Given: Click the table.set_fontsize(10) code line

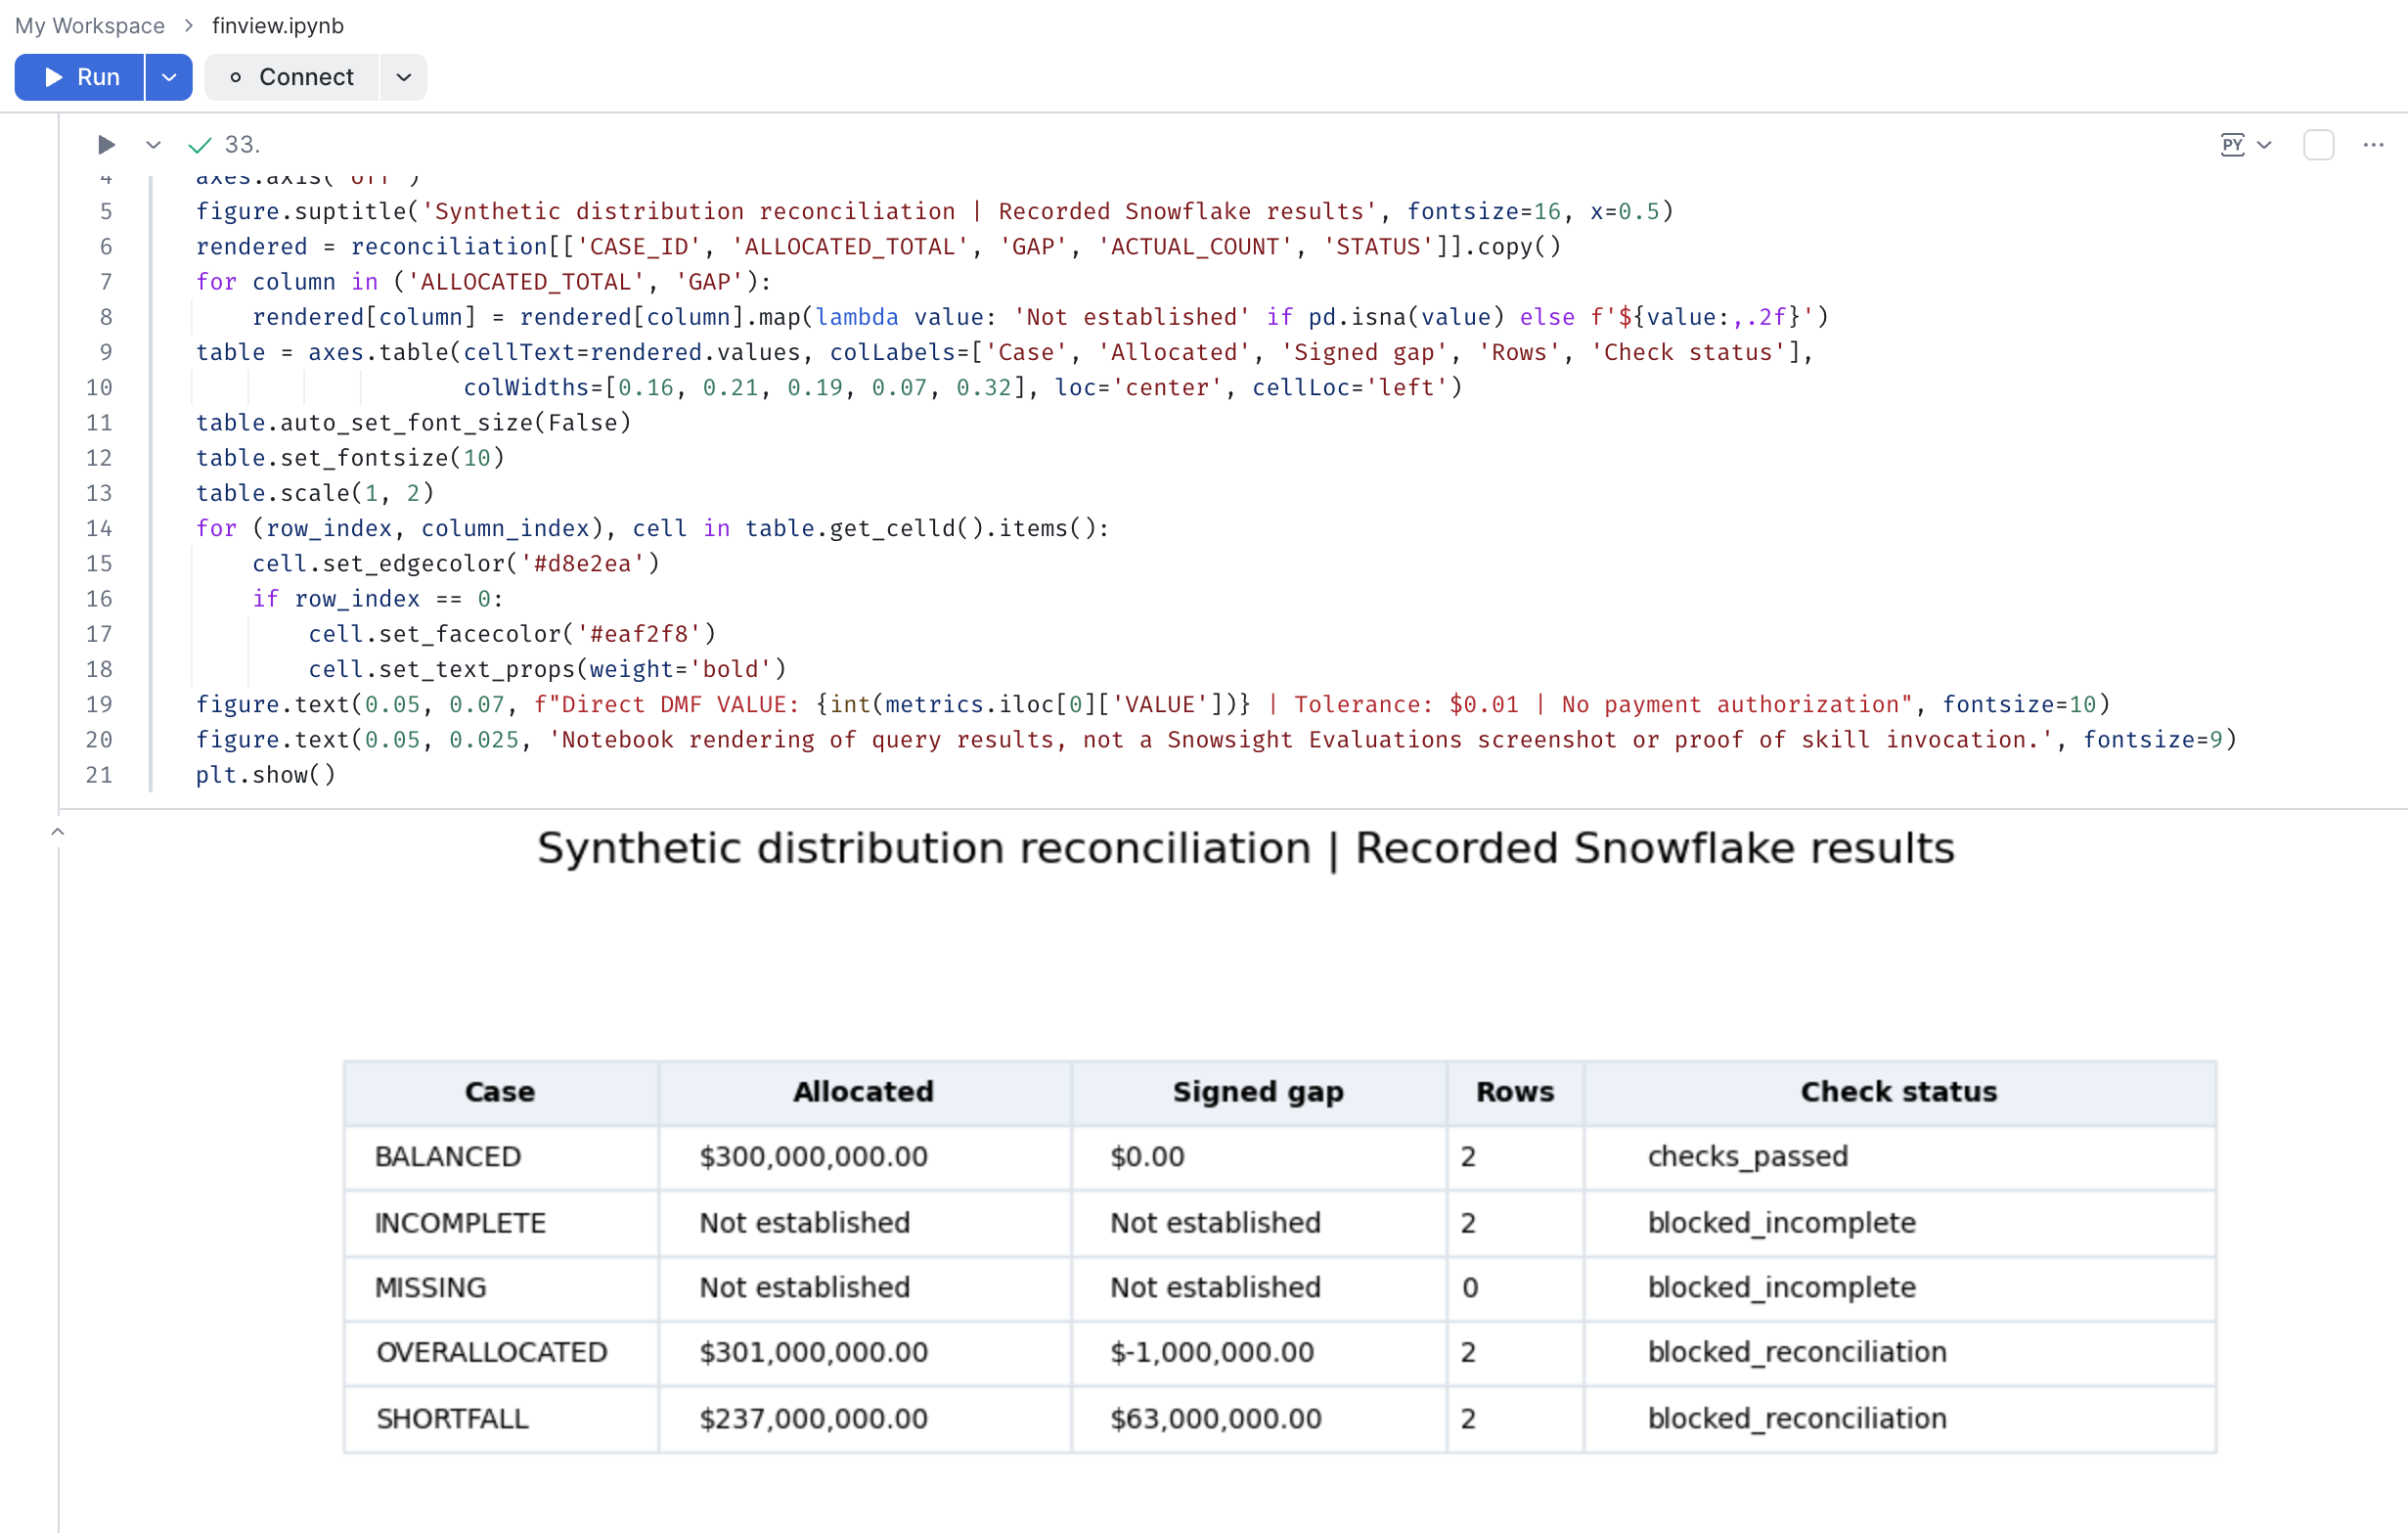Looking at the screenshot, I should tap(350, 458).
